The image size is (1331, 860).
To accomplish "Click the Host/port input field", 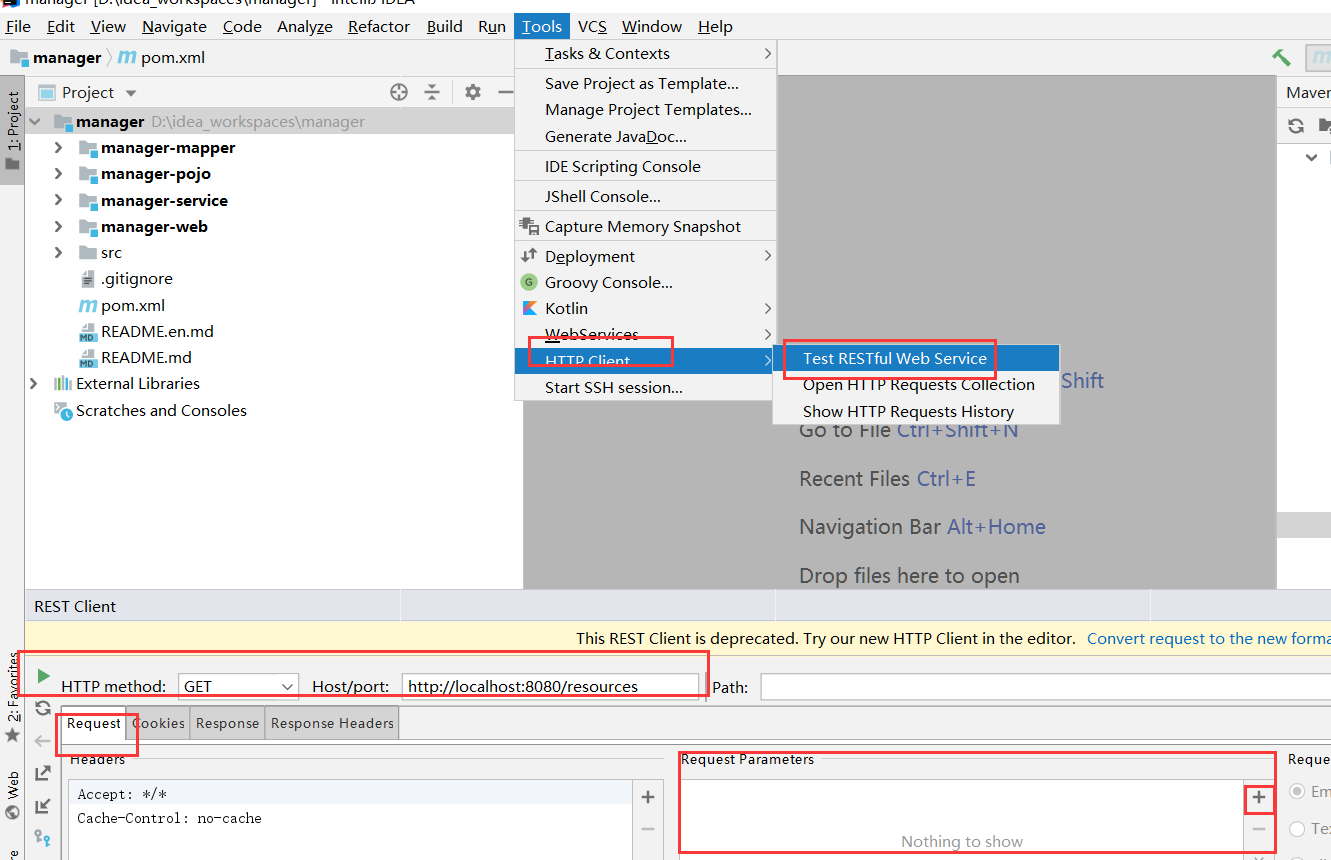I will [x=550, y=686].
